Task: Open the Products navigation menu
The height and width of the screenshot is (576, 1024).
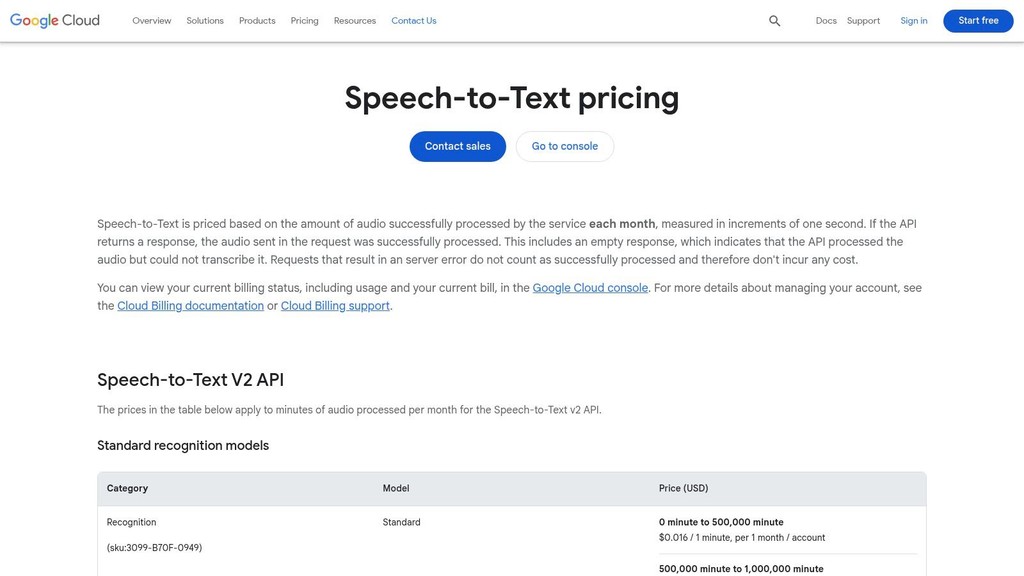Action: 256,20
